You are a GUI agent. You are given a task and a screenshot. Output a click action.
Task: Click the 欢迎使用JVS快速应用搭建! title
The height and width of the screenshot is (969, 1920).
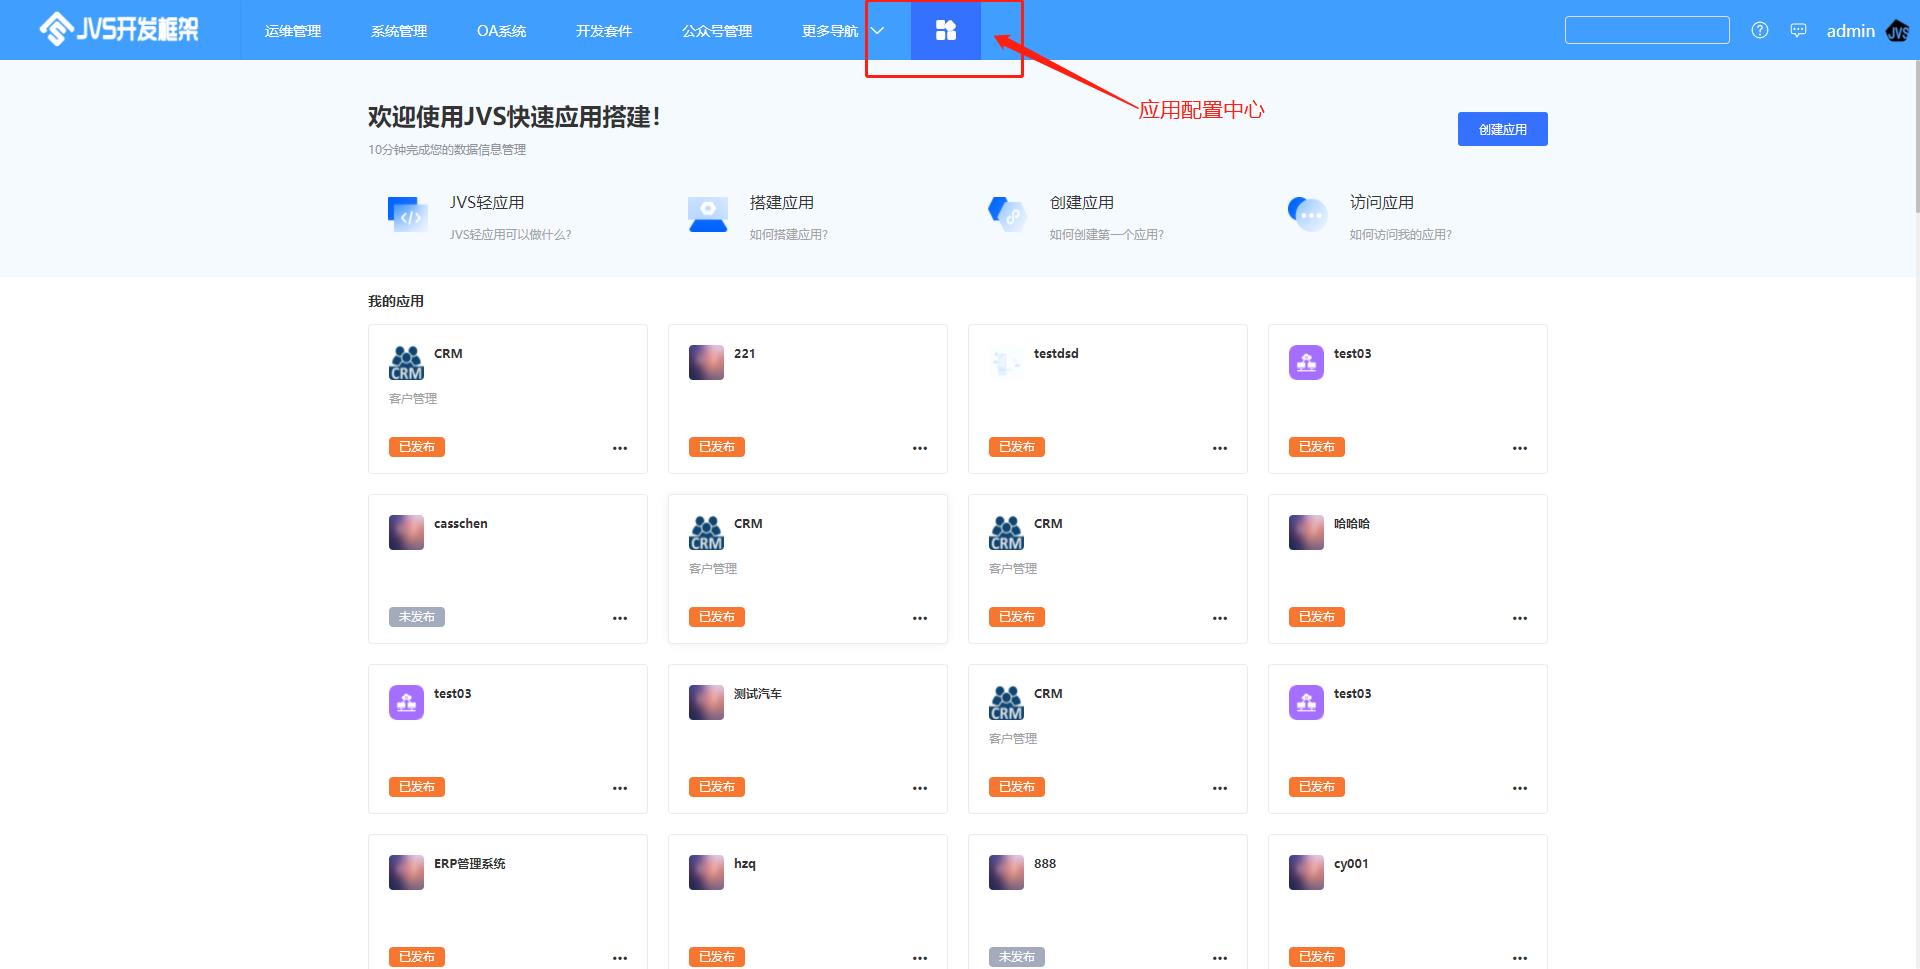pyautogui.click(x=514, y=117)
